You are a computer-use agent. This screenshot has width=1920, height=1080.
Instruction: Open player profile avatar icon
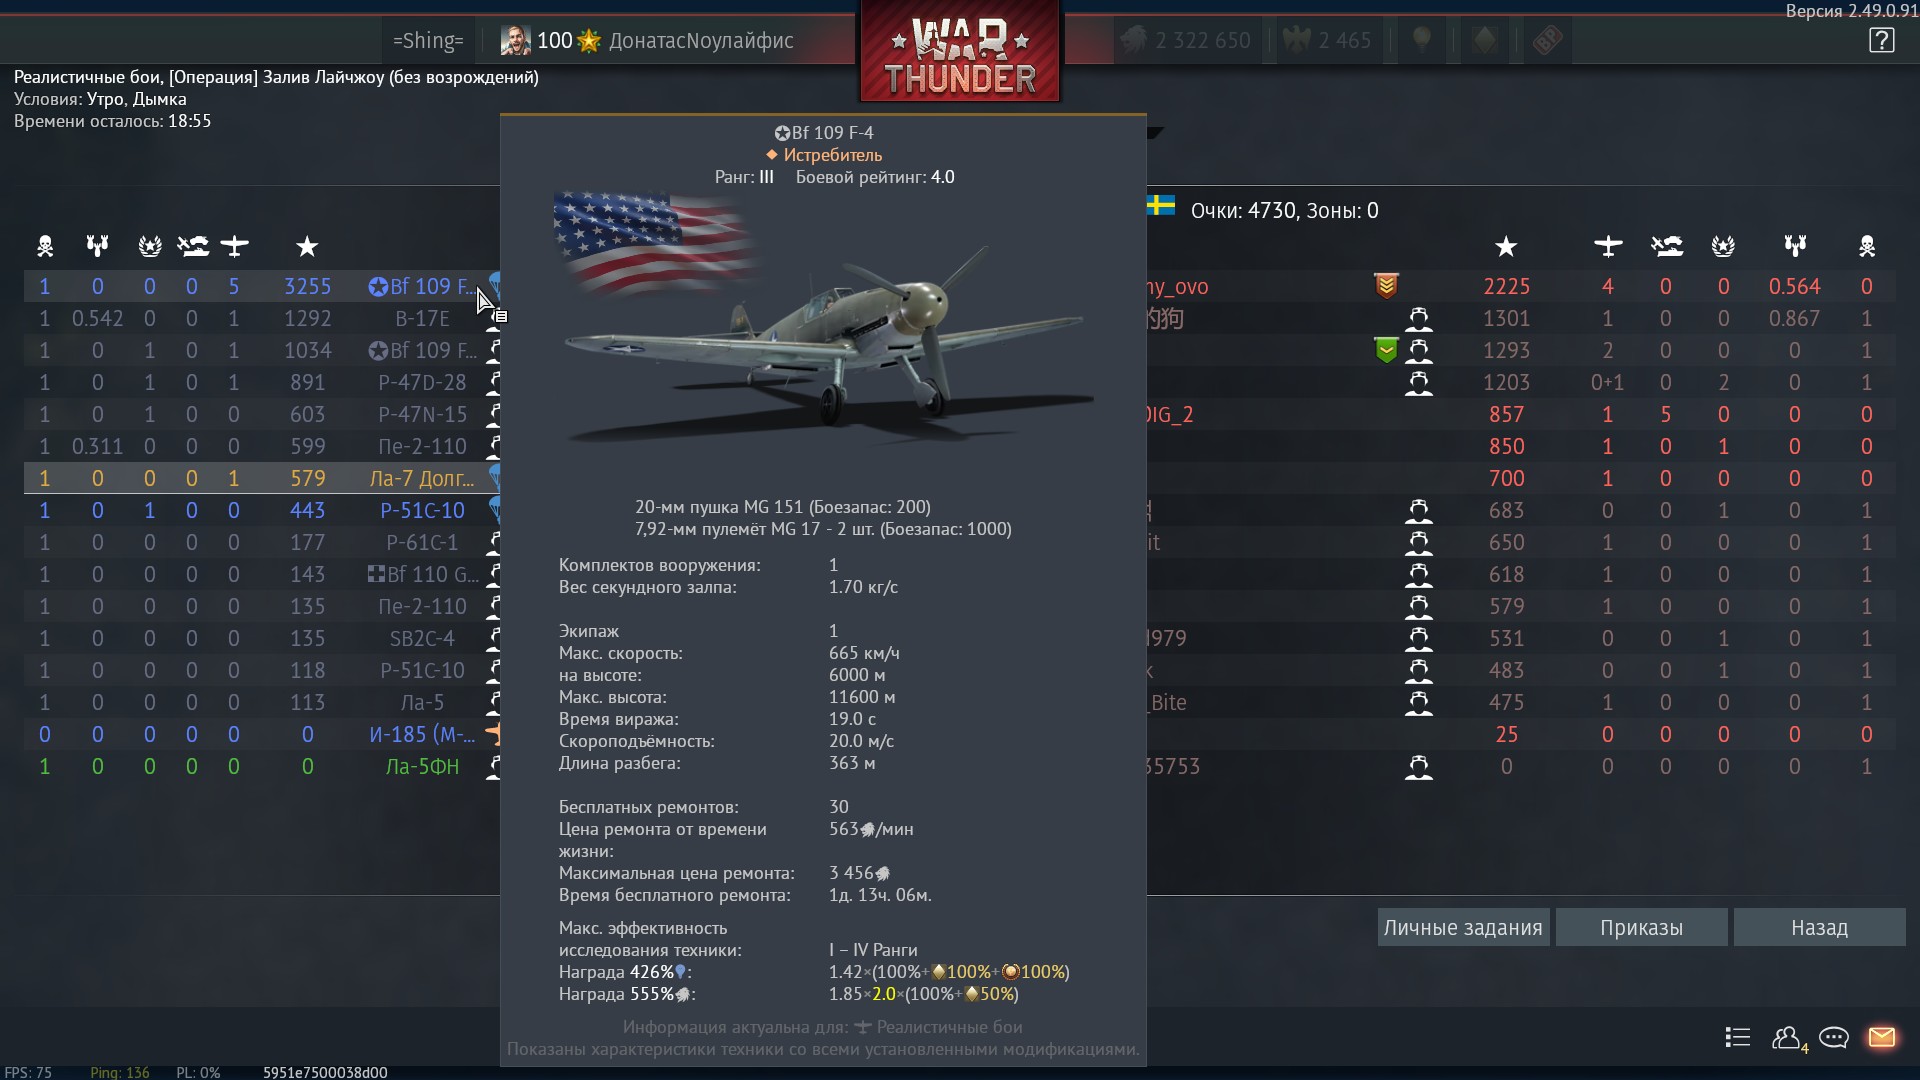pyautogui.click(x=516, y=41)
